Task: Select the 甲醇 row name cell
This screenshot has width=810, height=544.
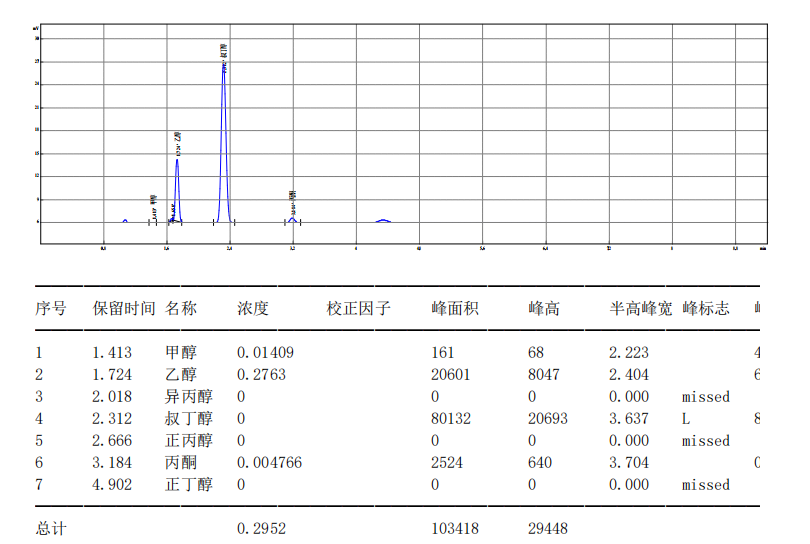Action: [181, 353]
